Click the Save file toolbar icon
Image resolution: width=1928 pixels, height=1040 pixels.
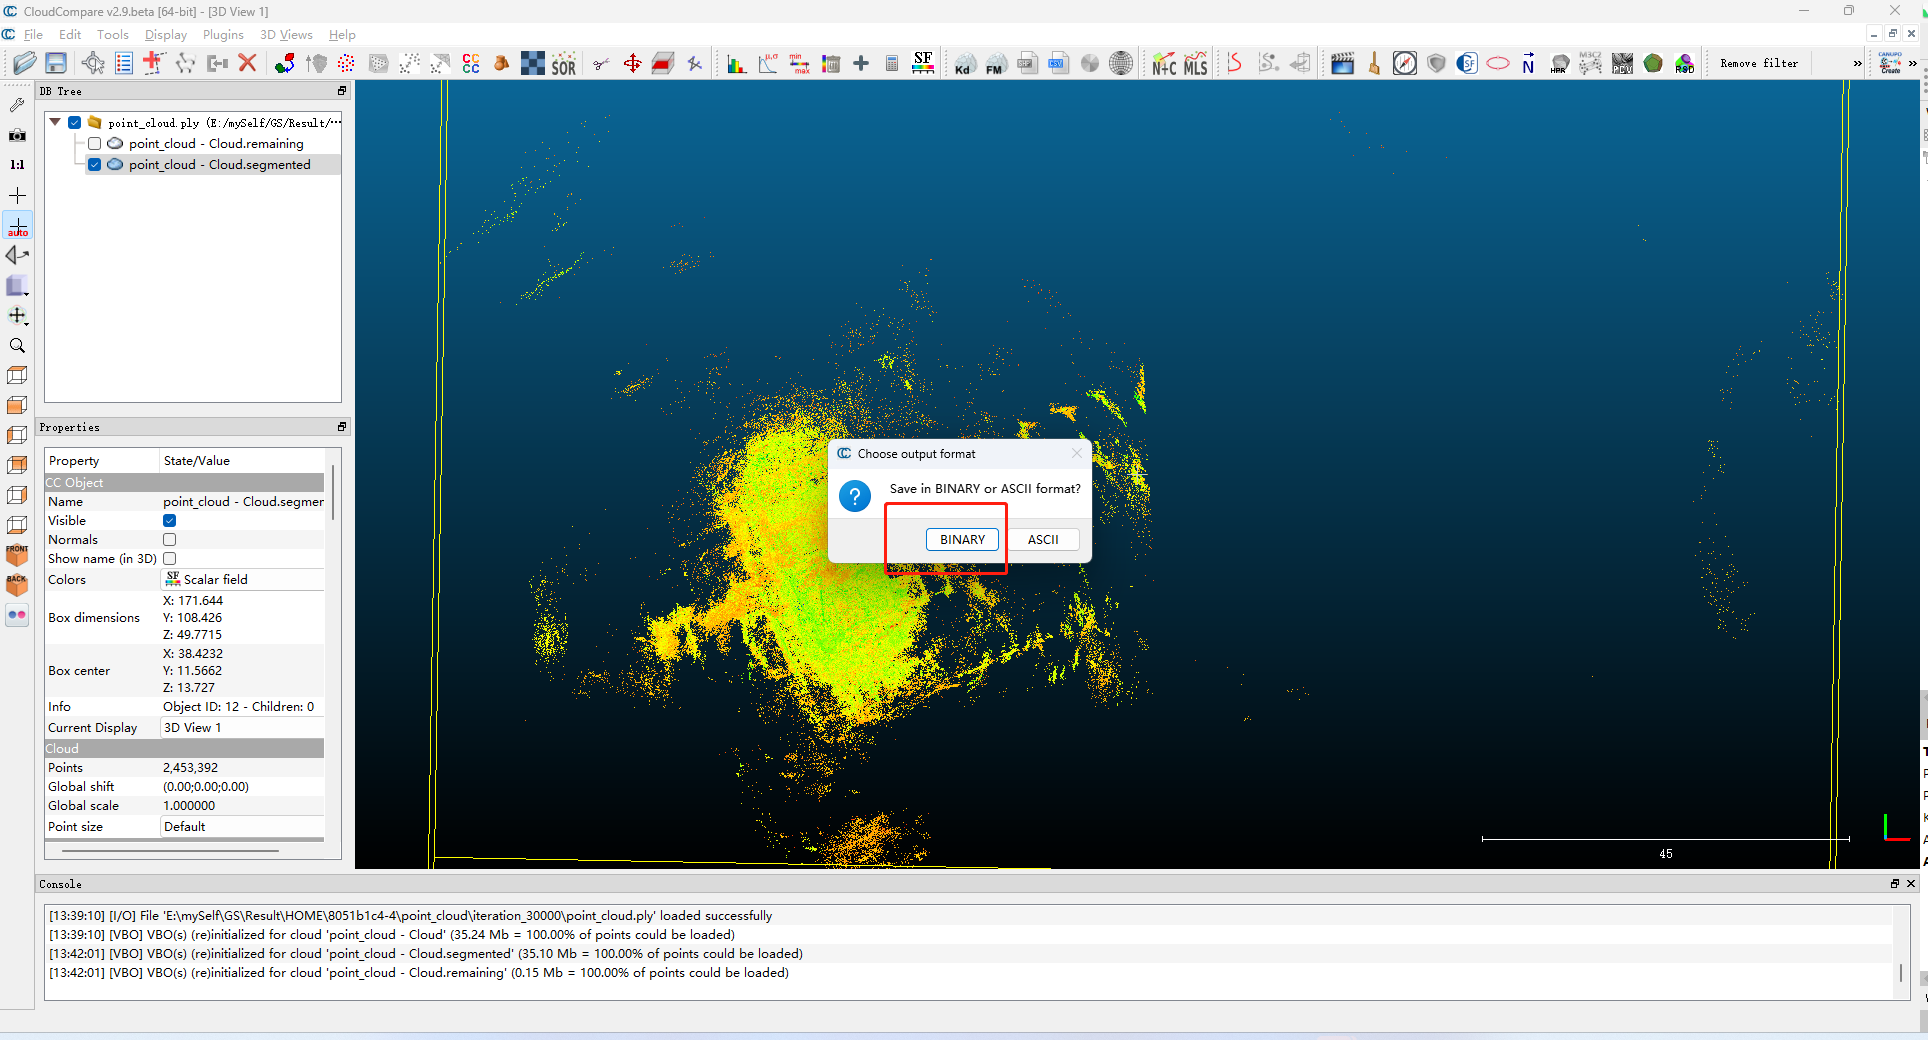[56, 63]
